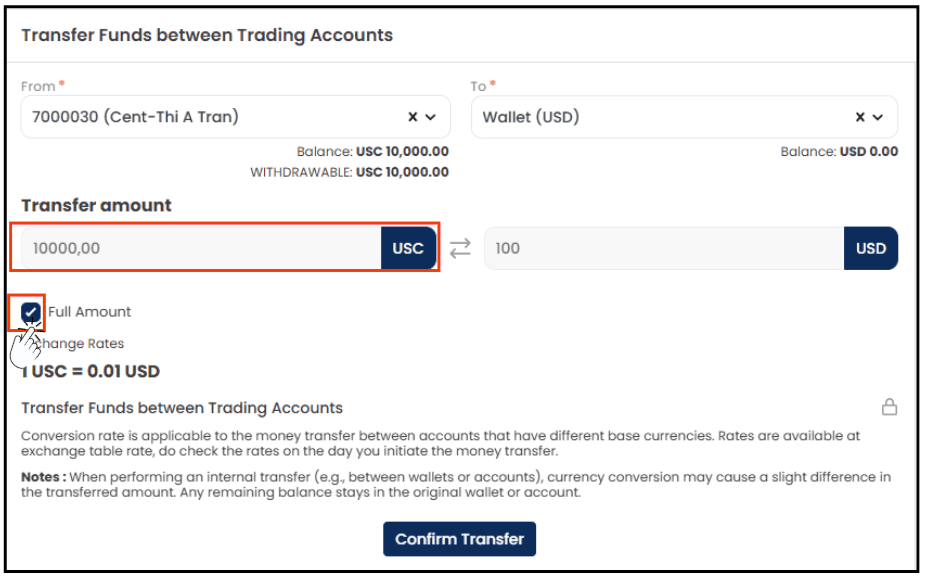Screen dimensions: 927x581
Task: Click the 1 USC = 0.01 USD rate text
Action: coord(90,371)
